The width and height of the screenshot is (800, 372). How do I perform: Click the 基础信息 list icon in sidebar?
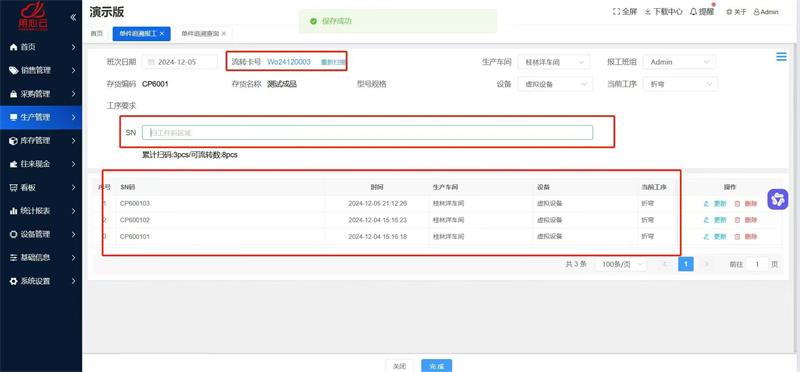(x=14, y=258)
